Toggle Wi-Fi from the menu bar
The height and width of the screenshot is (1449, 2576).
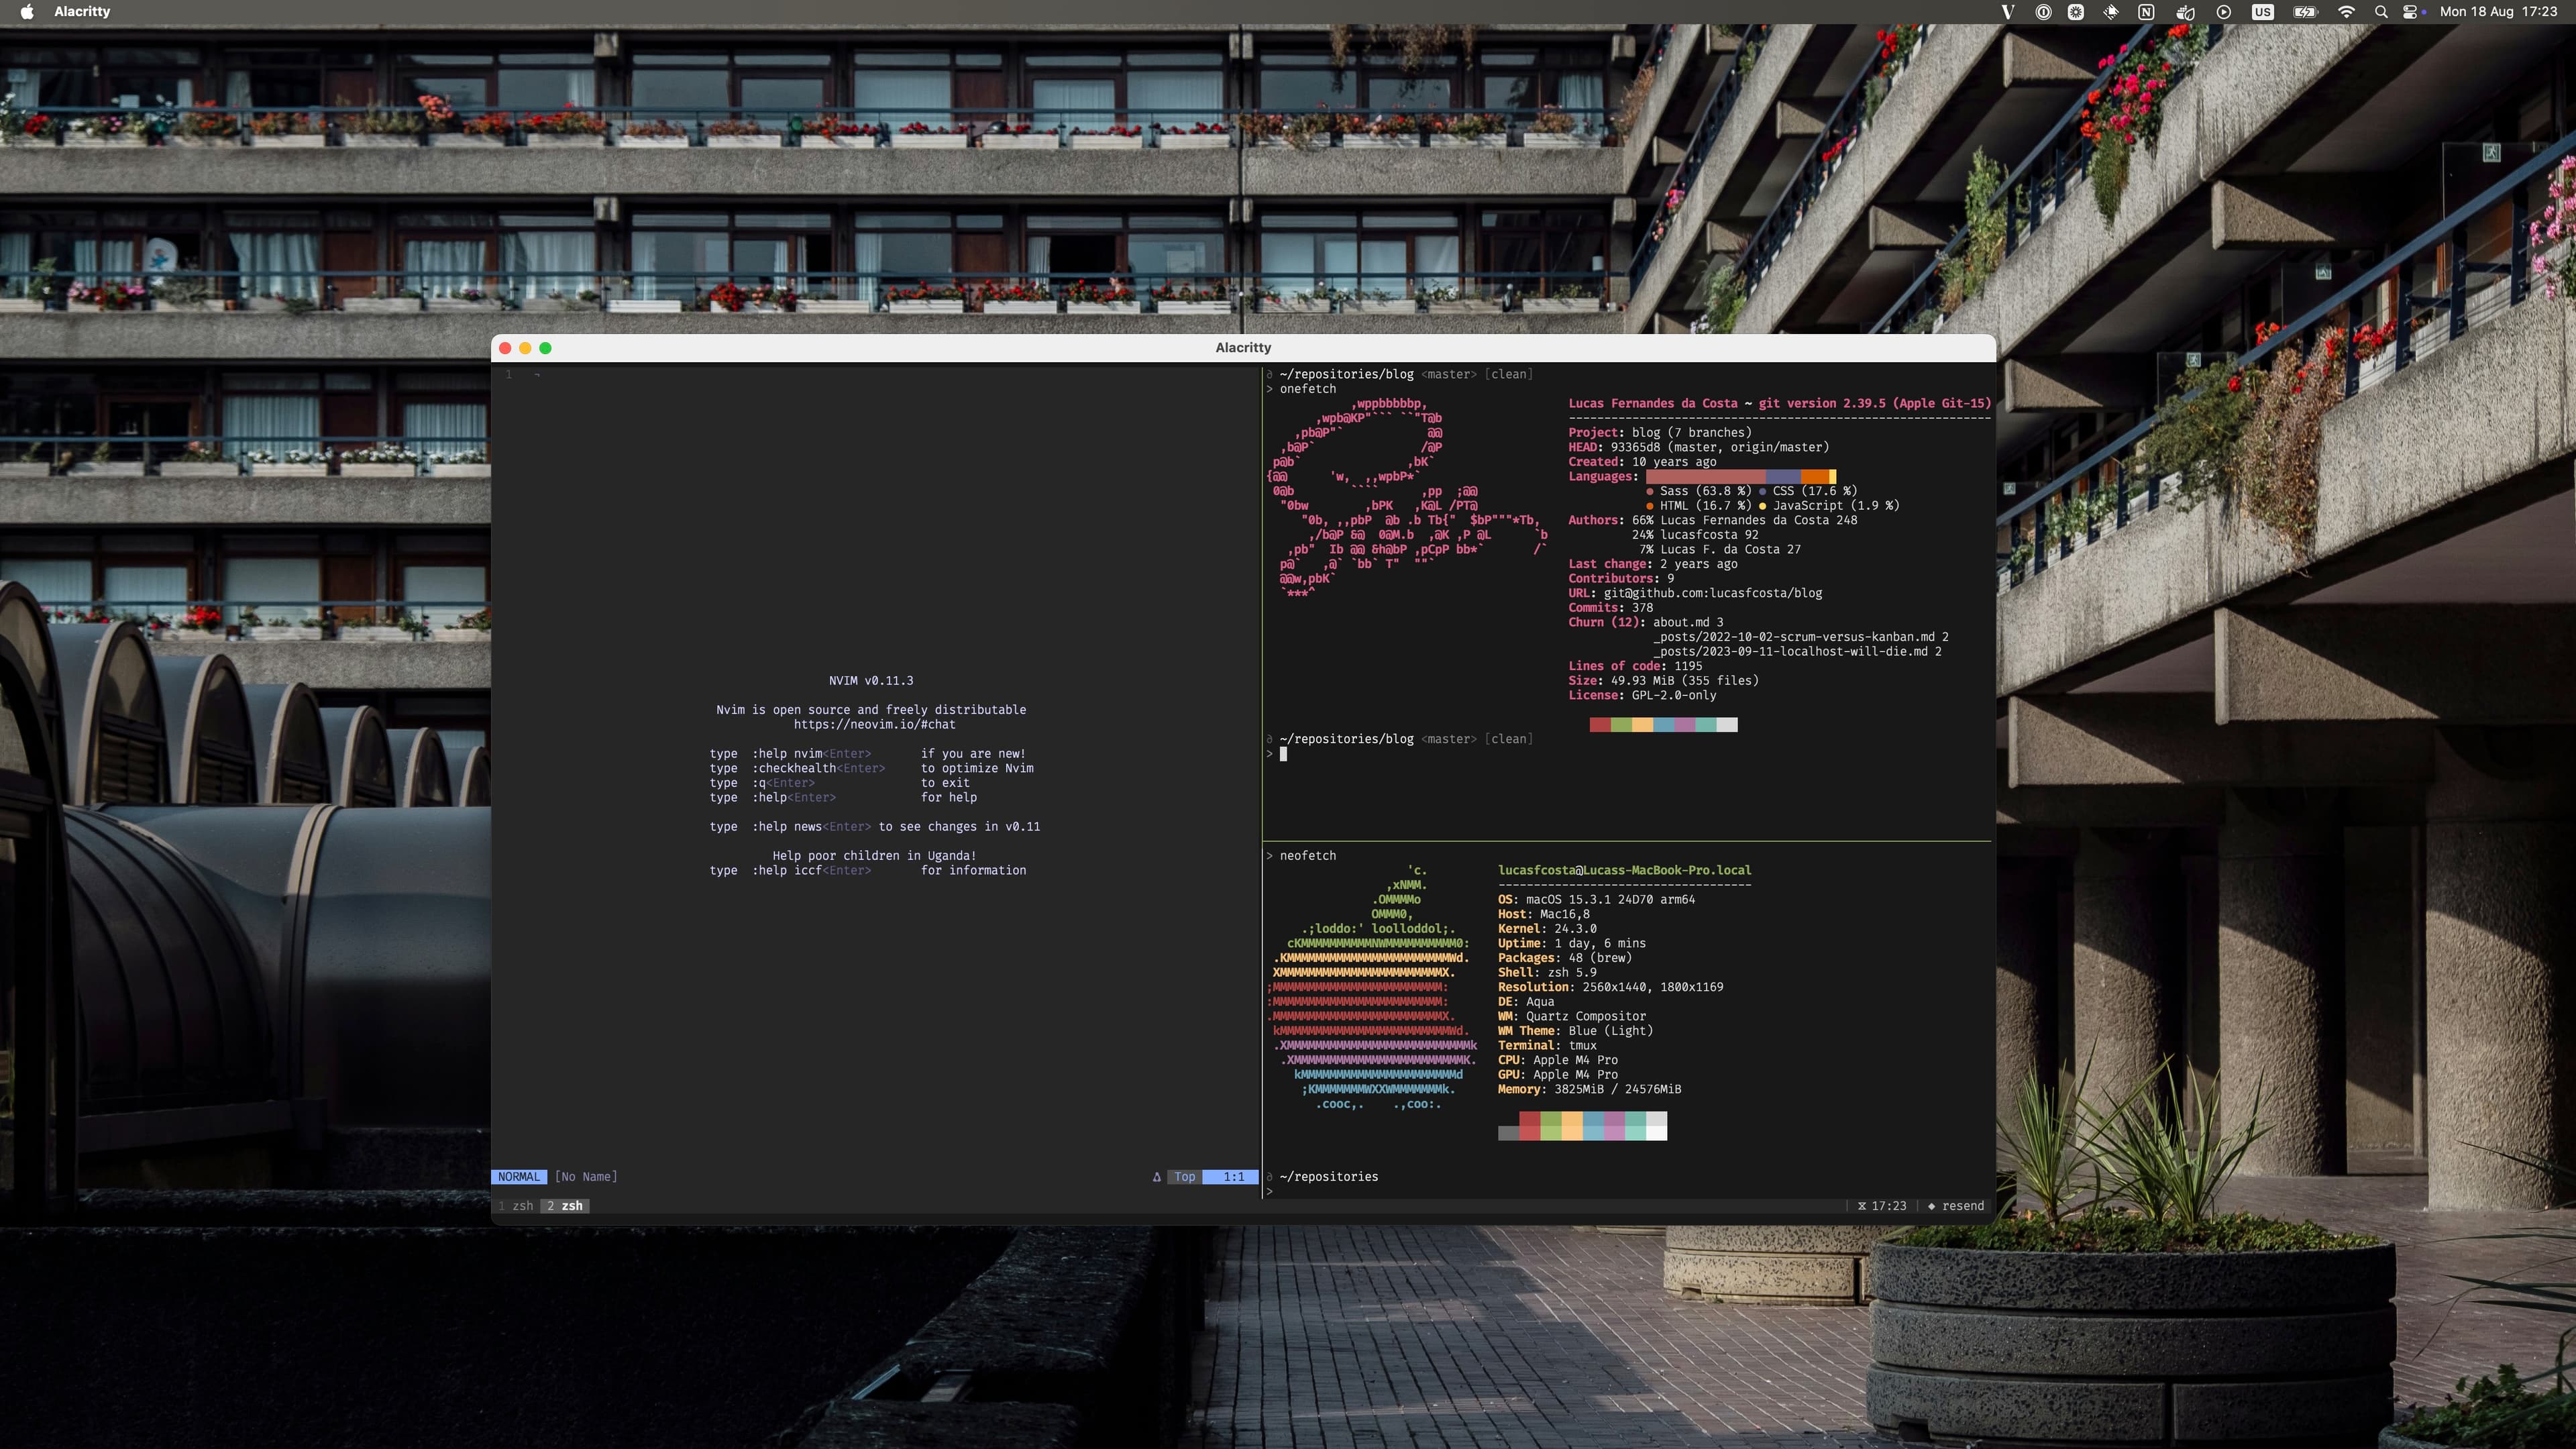[x=2346, y=12]
